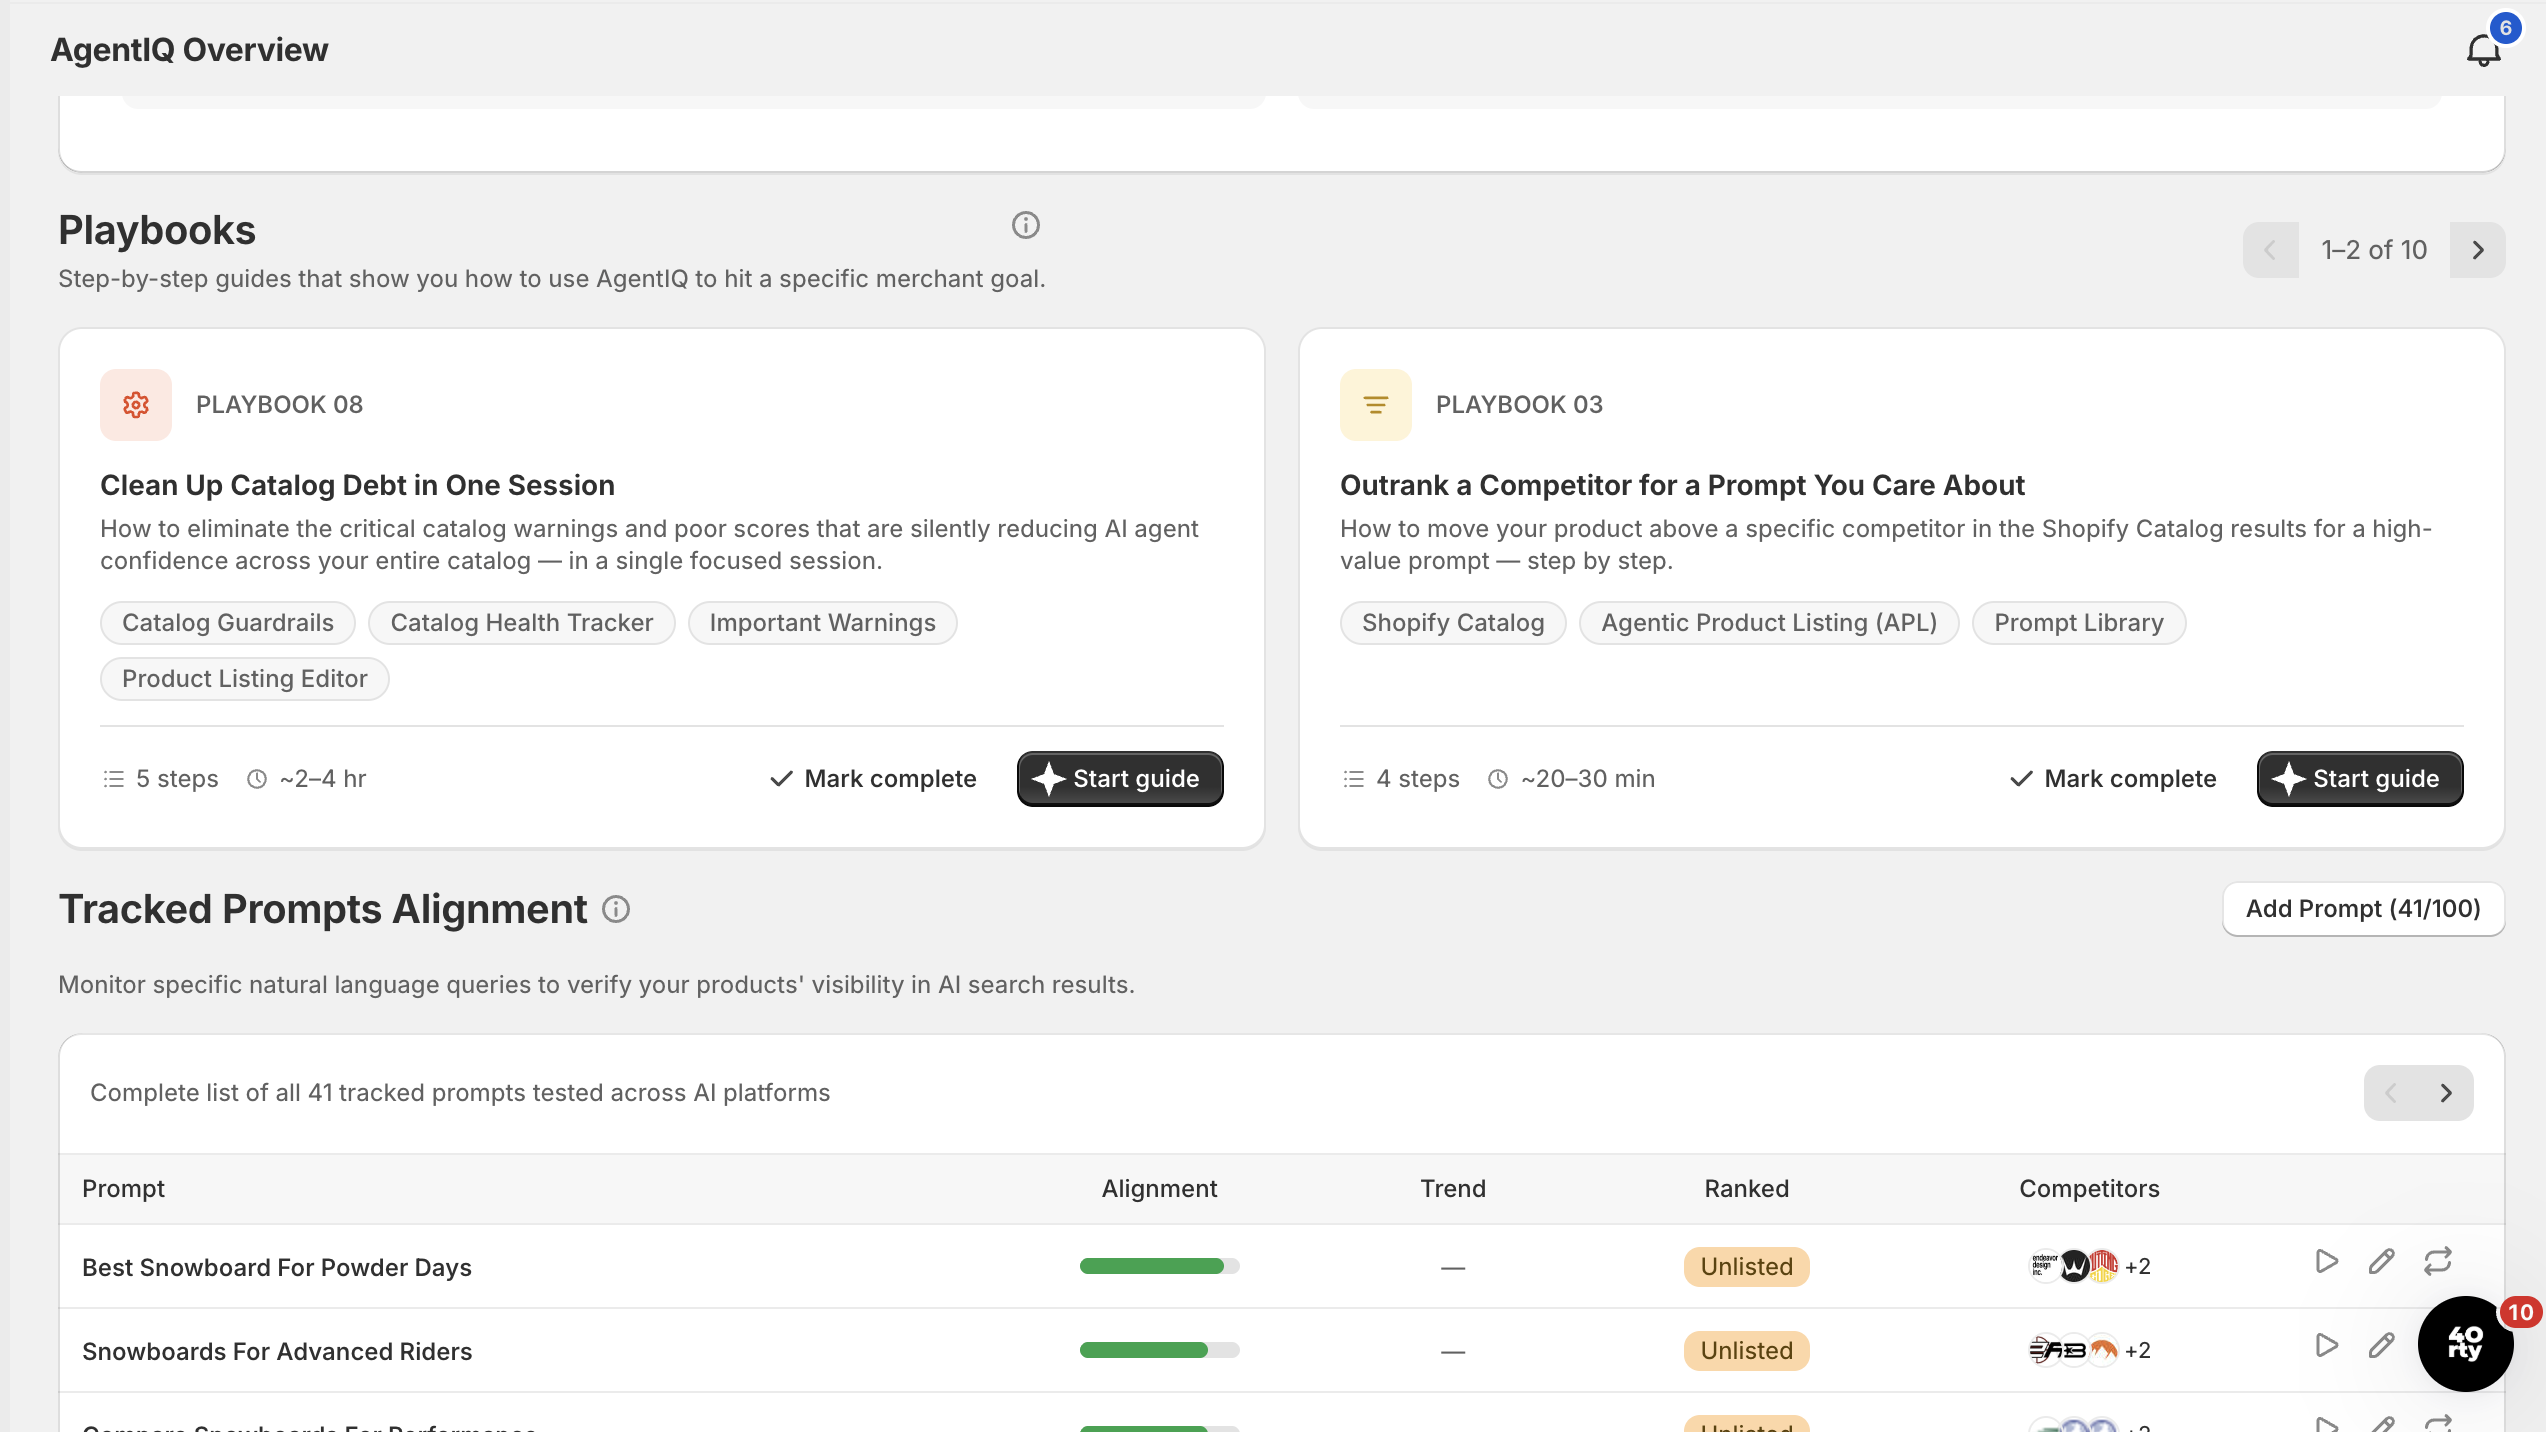Click the Playbook 08 gear icon
Image resolution: width=2546 pixels, height=1432 pixels.
(x=136, y=405)
